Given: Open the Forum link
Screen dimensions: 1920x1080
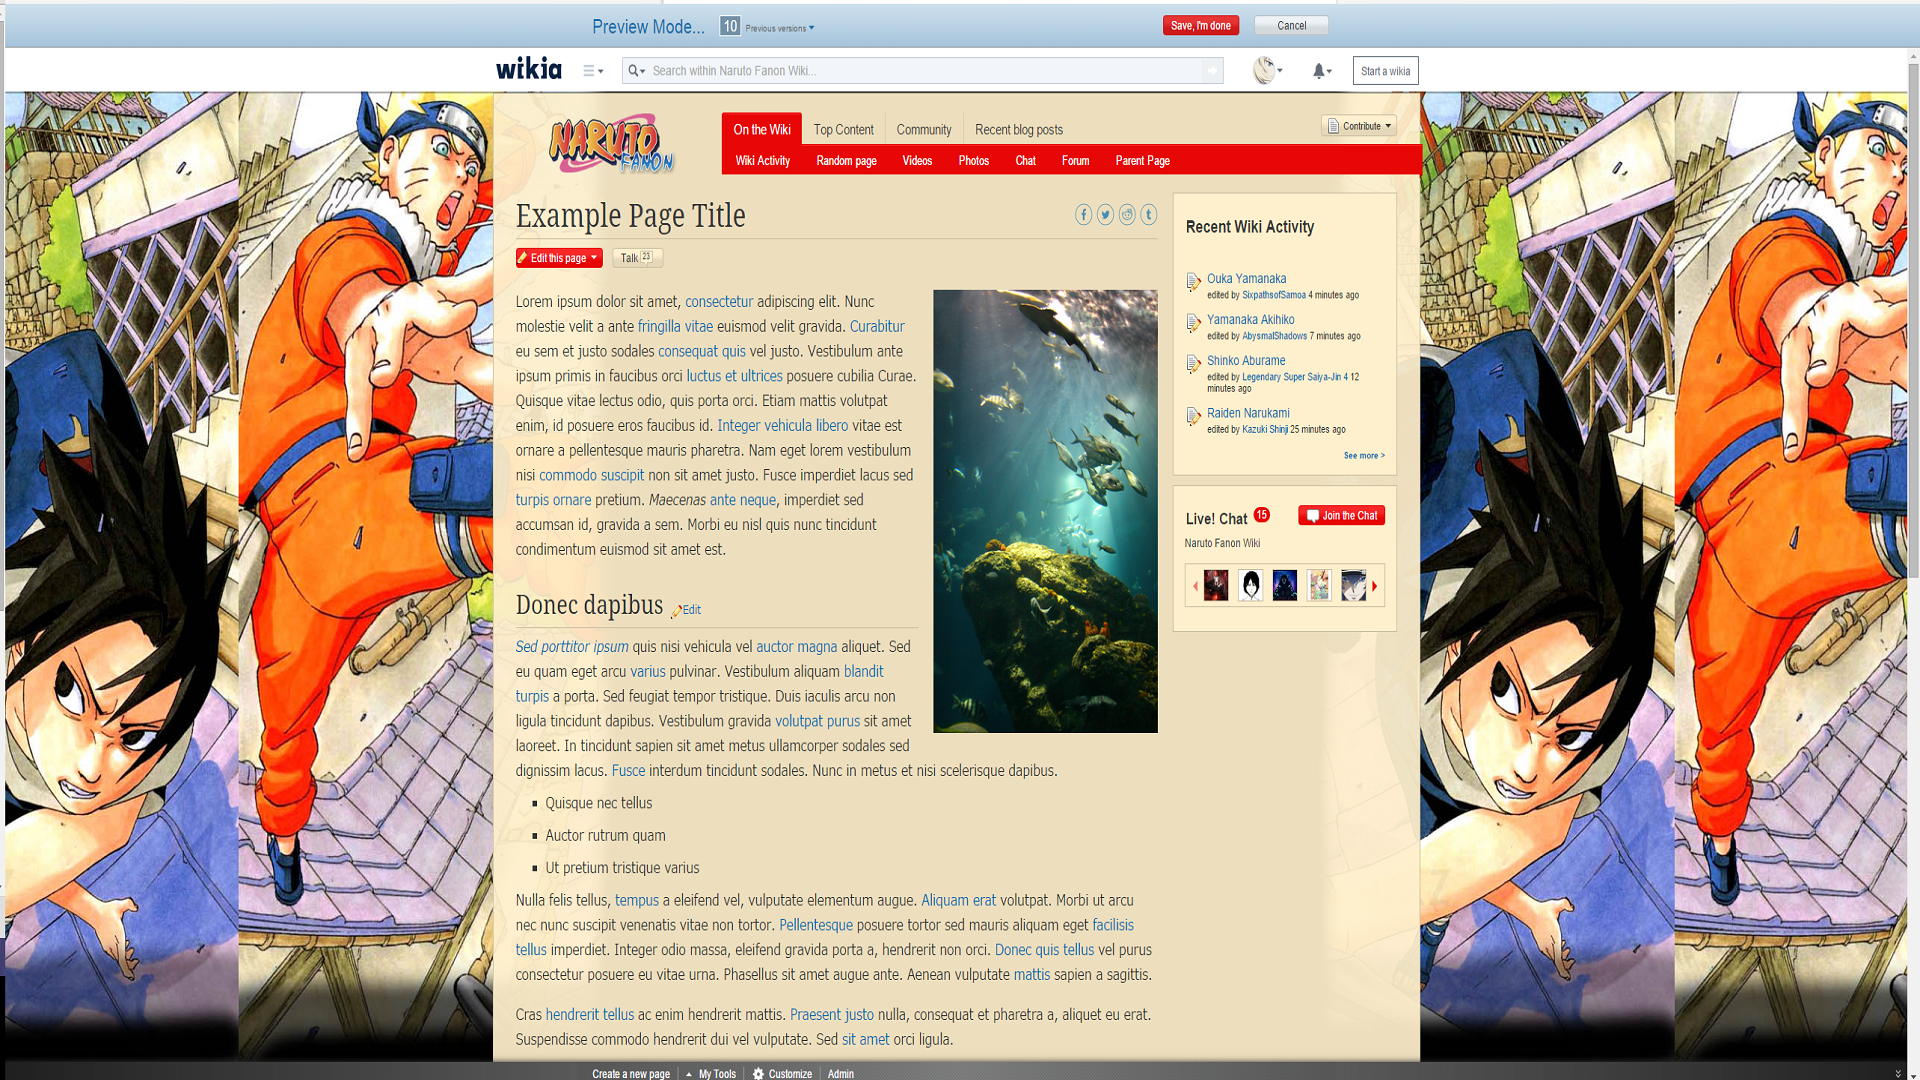Looking at the screenshot, I should tap(1075, 161).
